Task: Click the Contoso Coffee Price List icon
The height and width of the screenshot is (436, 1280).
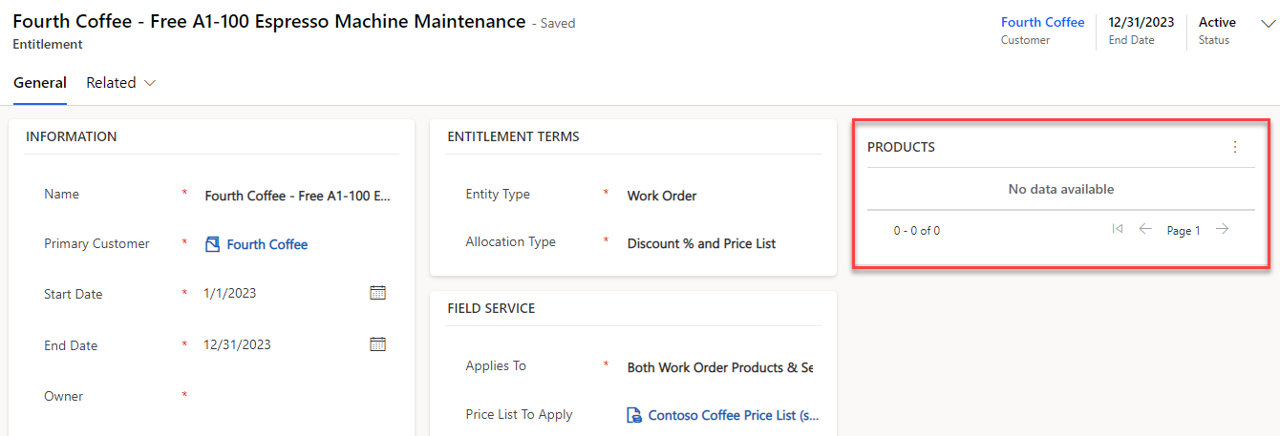Action: coord(634,415)
